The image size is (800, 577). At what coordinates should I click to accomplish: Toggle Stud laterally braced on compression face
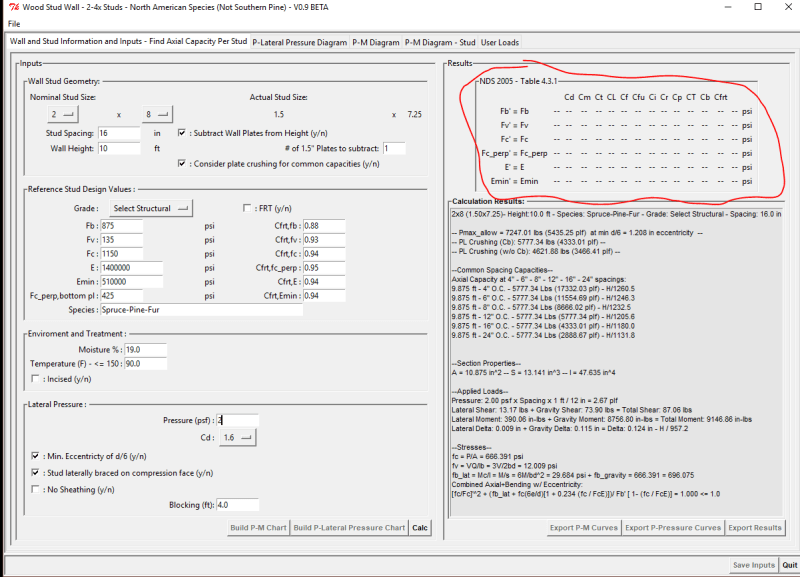click(x=35, y=472)
